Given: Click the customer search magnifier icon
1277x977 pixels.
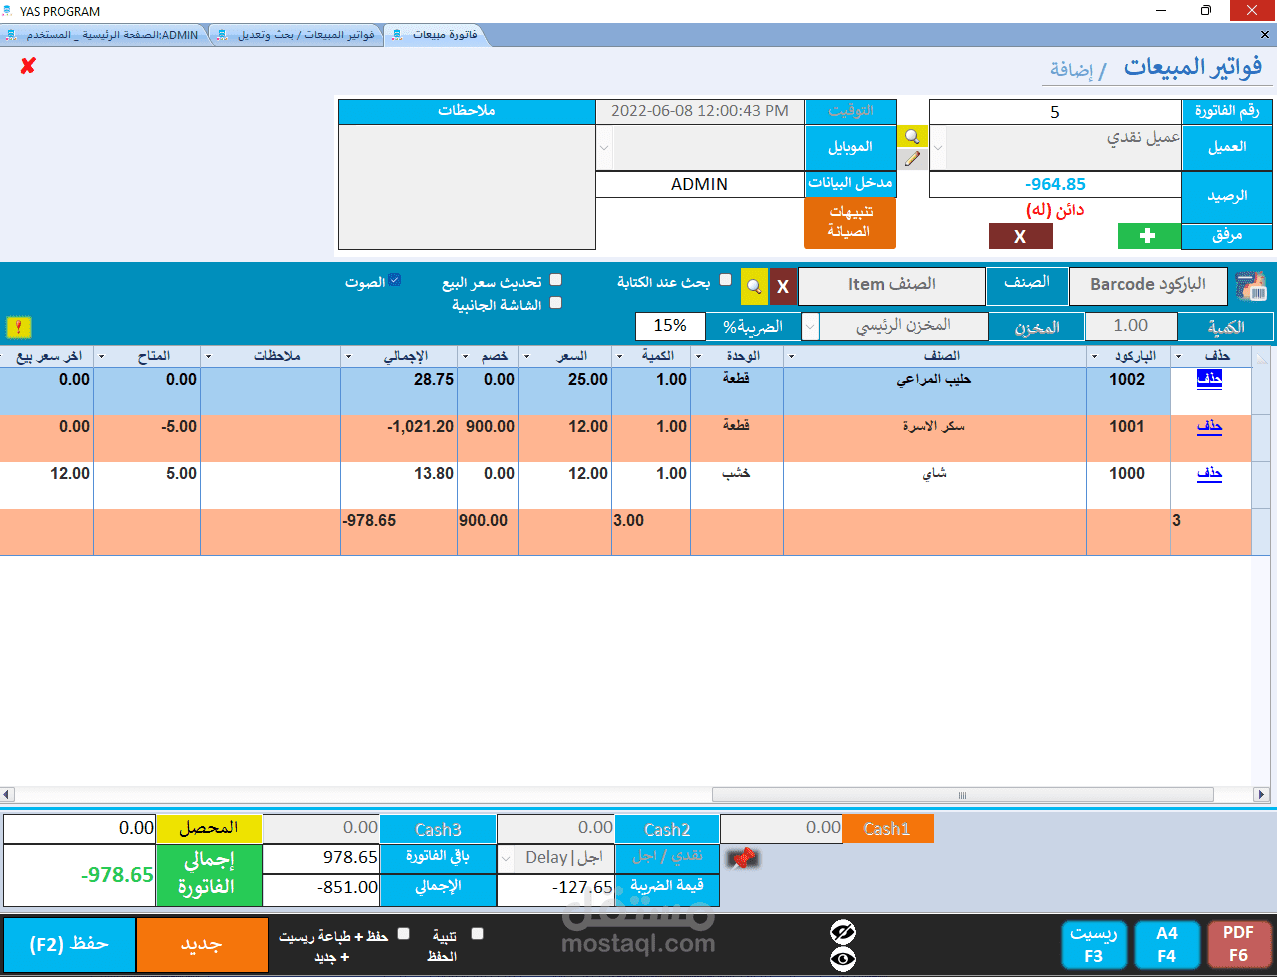Looking at the screenshot, I should pyautogui.click(x=913, y=137).
